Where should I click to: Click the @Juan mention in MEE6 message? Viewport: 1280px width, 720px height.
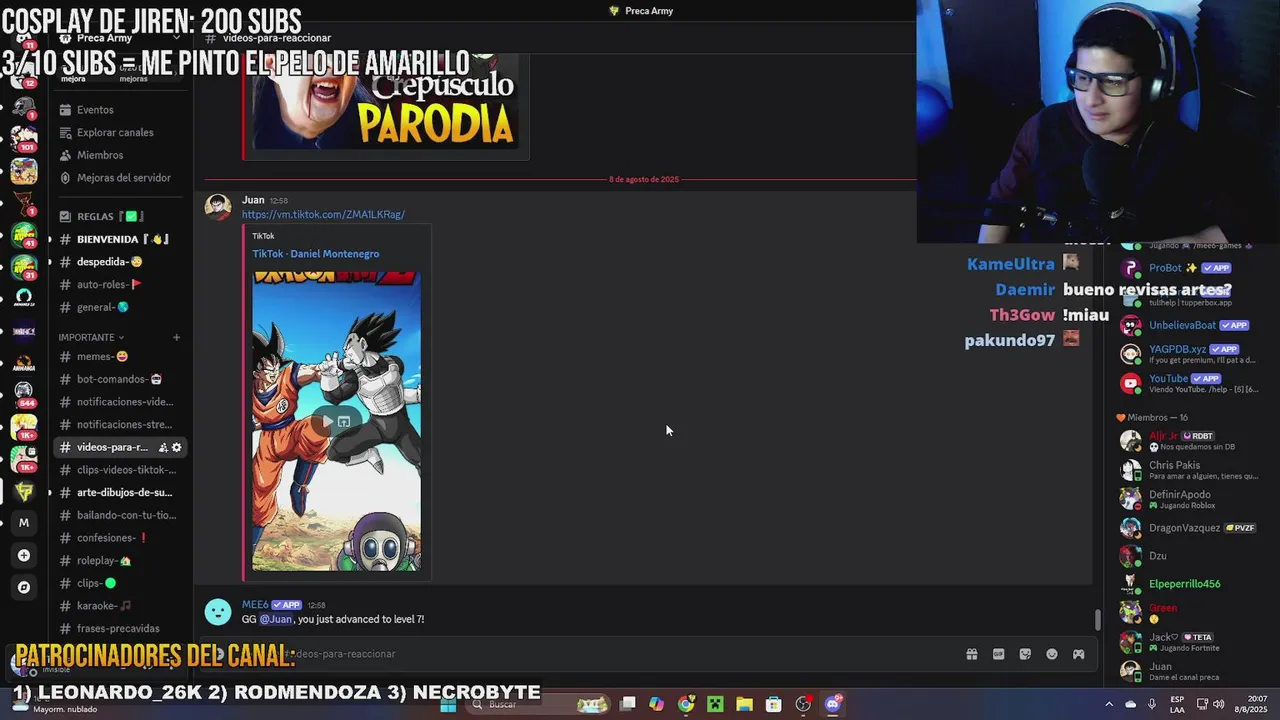277,619
